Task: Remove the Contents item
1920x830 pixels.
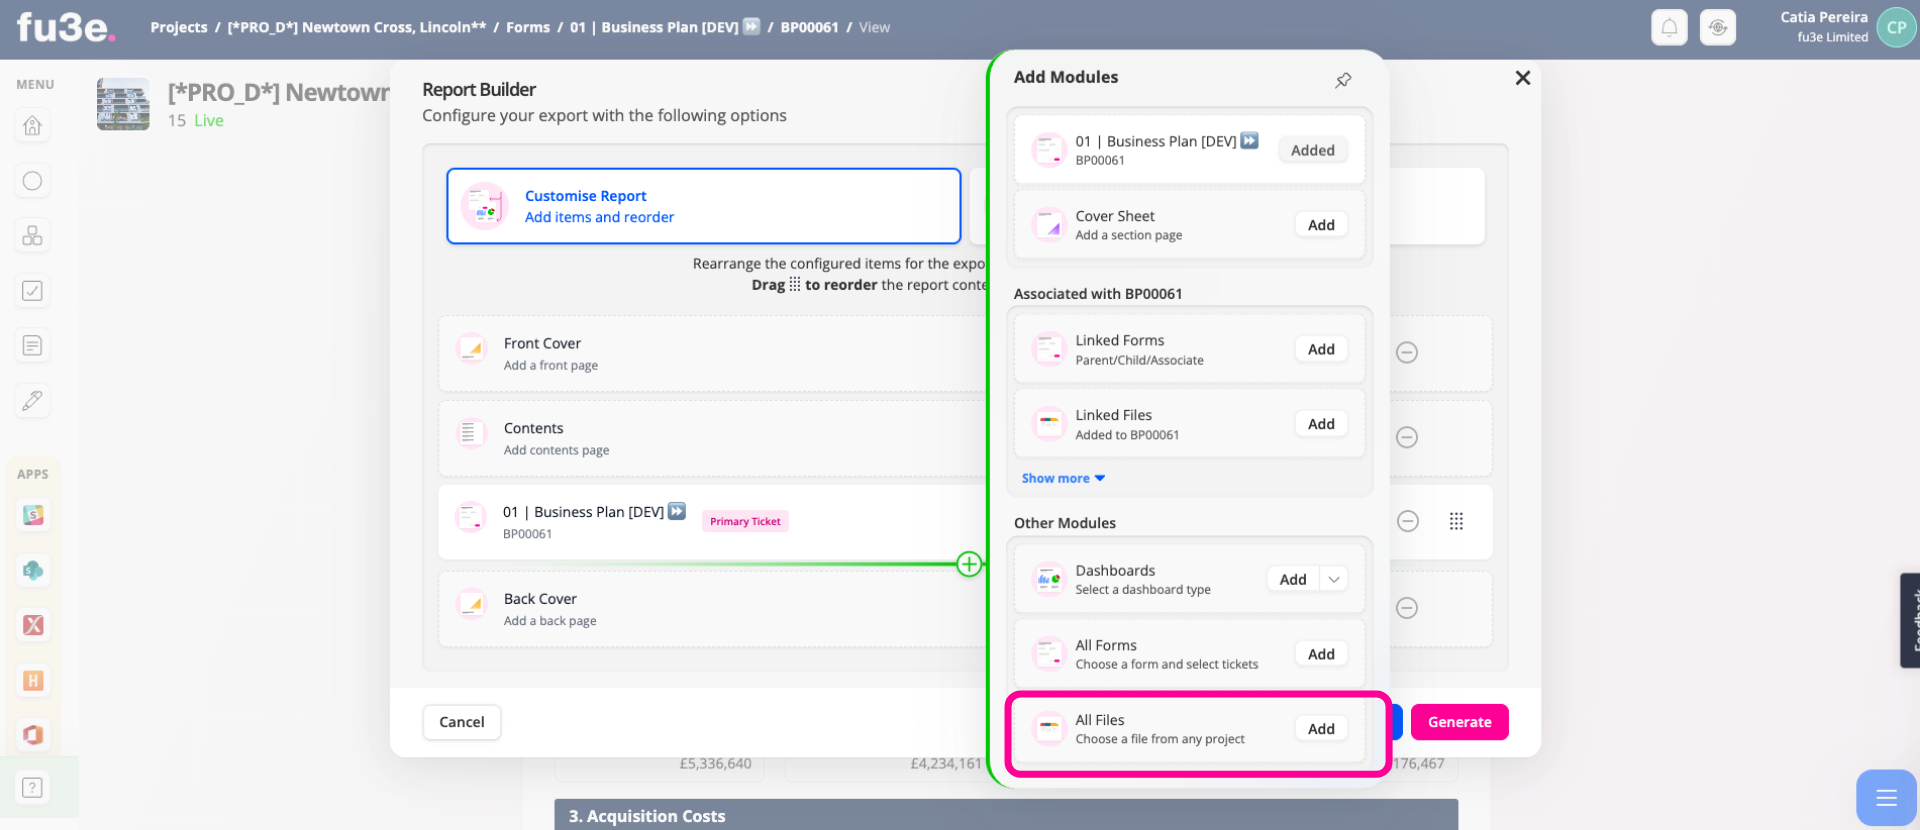Action: [1407, 437]
